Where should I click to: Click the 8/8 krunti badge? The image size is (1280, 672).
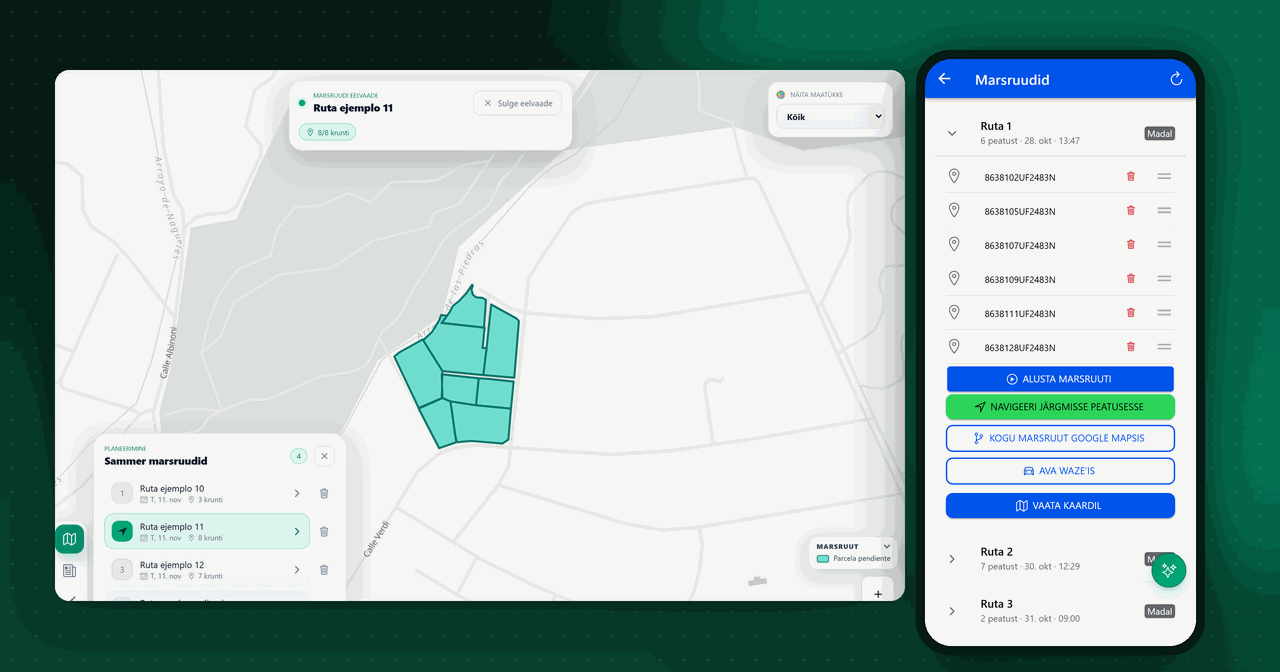click(327, 132)
